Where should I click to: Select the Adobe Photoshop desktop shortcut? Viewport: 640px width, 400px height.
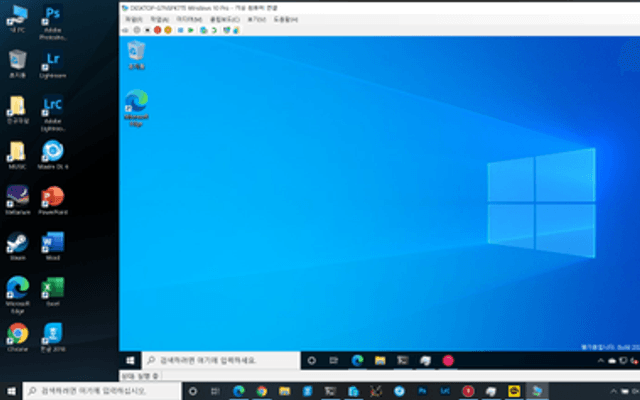pos(53,22)
